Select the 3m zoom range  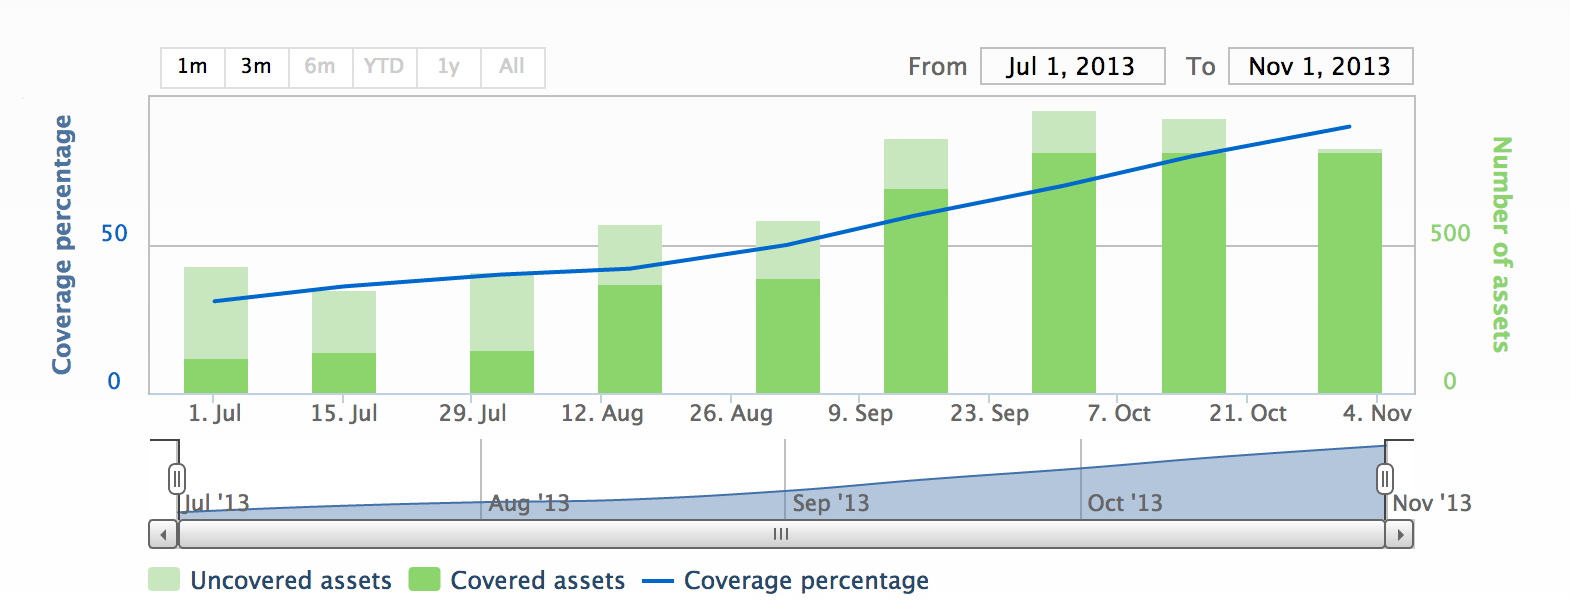coord(256,67)
